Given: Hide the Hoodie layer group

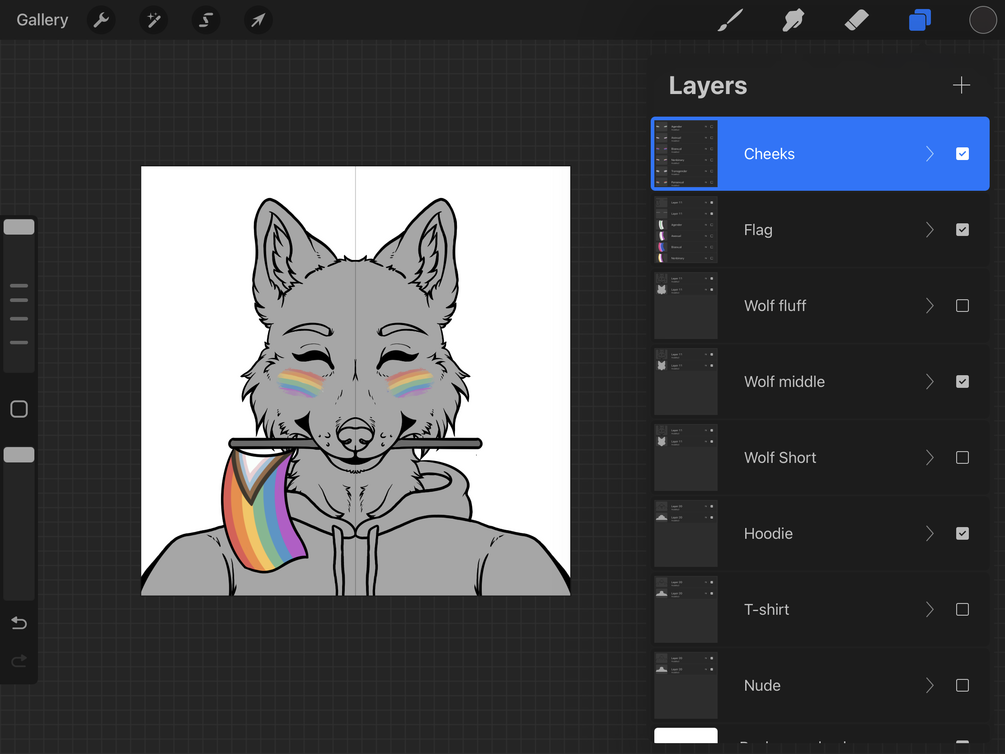Looking at the screenshot, I should [962, 533].
